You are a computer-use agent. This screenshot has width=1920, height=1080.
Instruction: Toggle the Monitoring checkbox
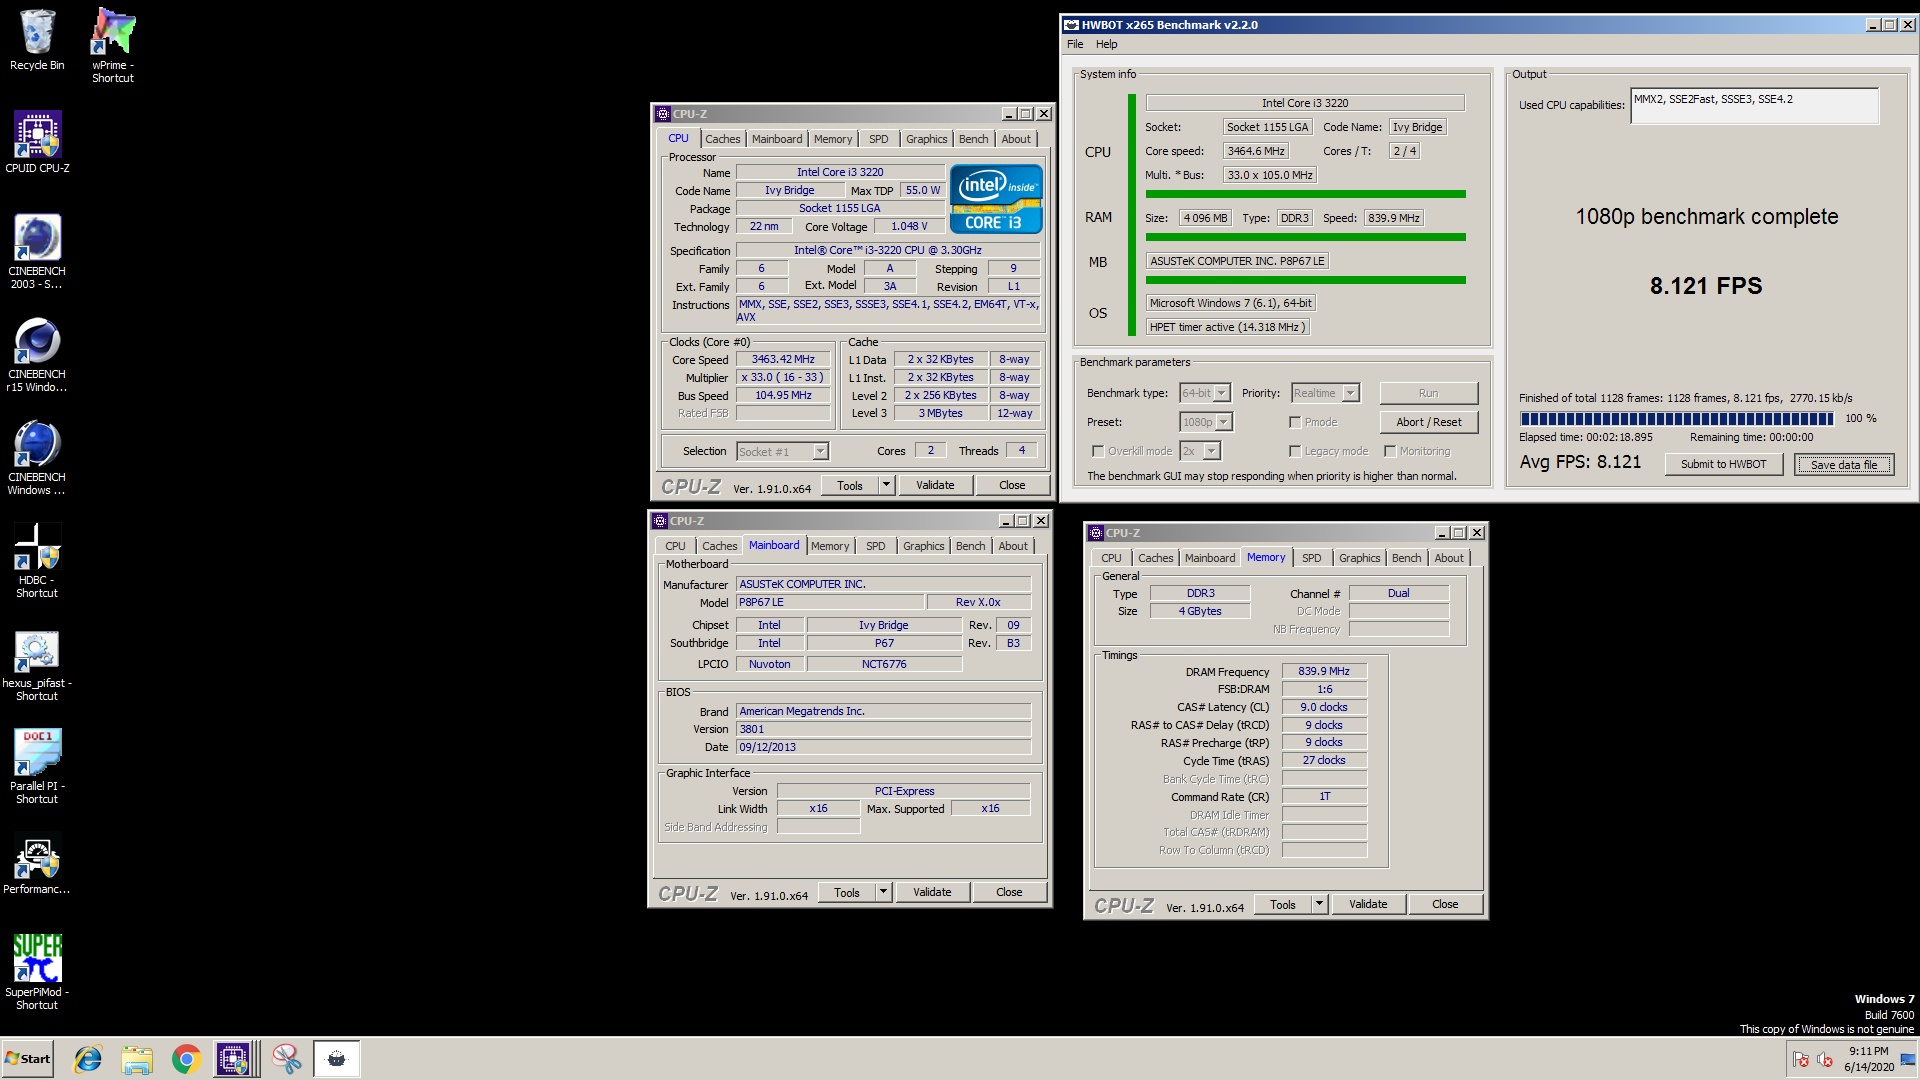point(1390,451)
